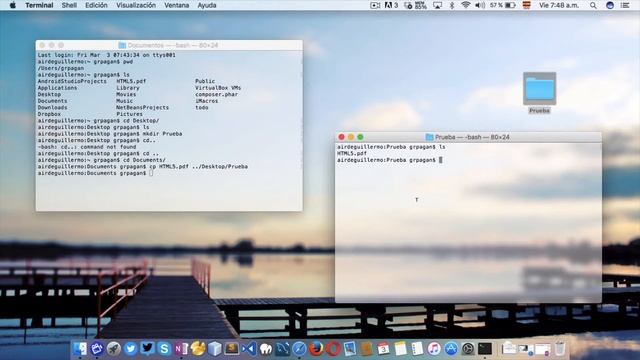Click the cp HTML5.pdf ../Desktop/Prueba command line
Screen dimensions: 640x360
[142, 167]
